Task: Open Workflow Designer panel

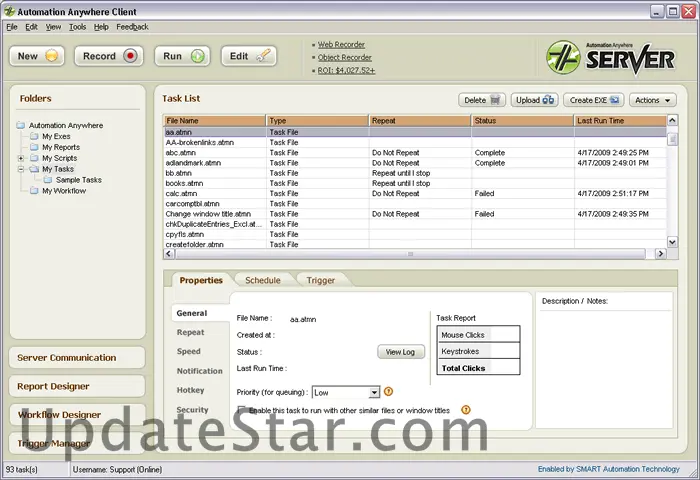Action: pyautogui.click(x=77, y=415)
